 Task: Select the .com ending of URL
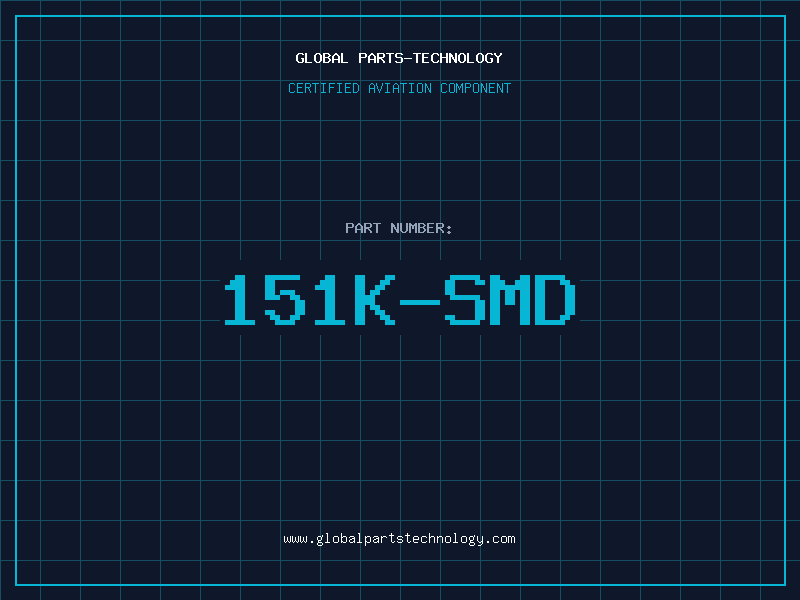point(501,540)
